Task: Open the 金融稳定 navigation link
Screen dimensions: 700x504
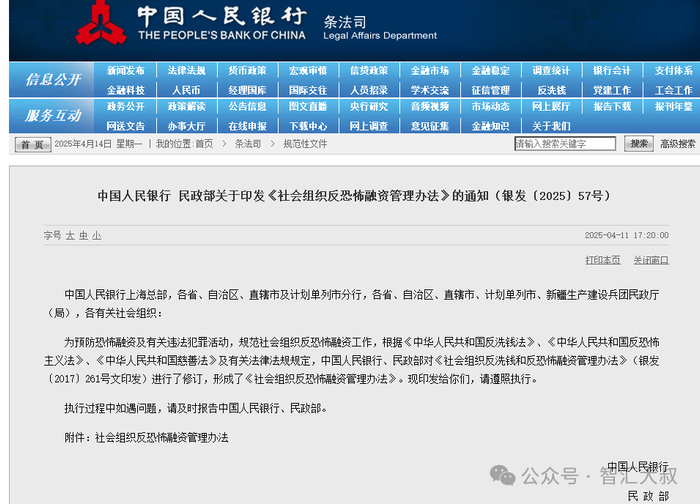Action: pos(491,71)
